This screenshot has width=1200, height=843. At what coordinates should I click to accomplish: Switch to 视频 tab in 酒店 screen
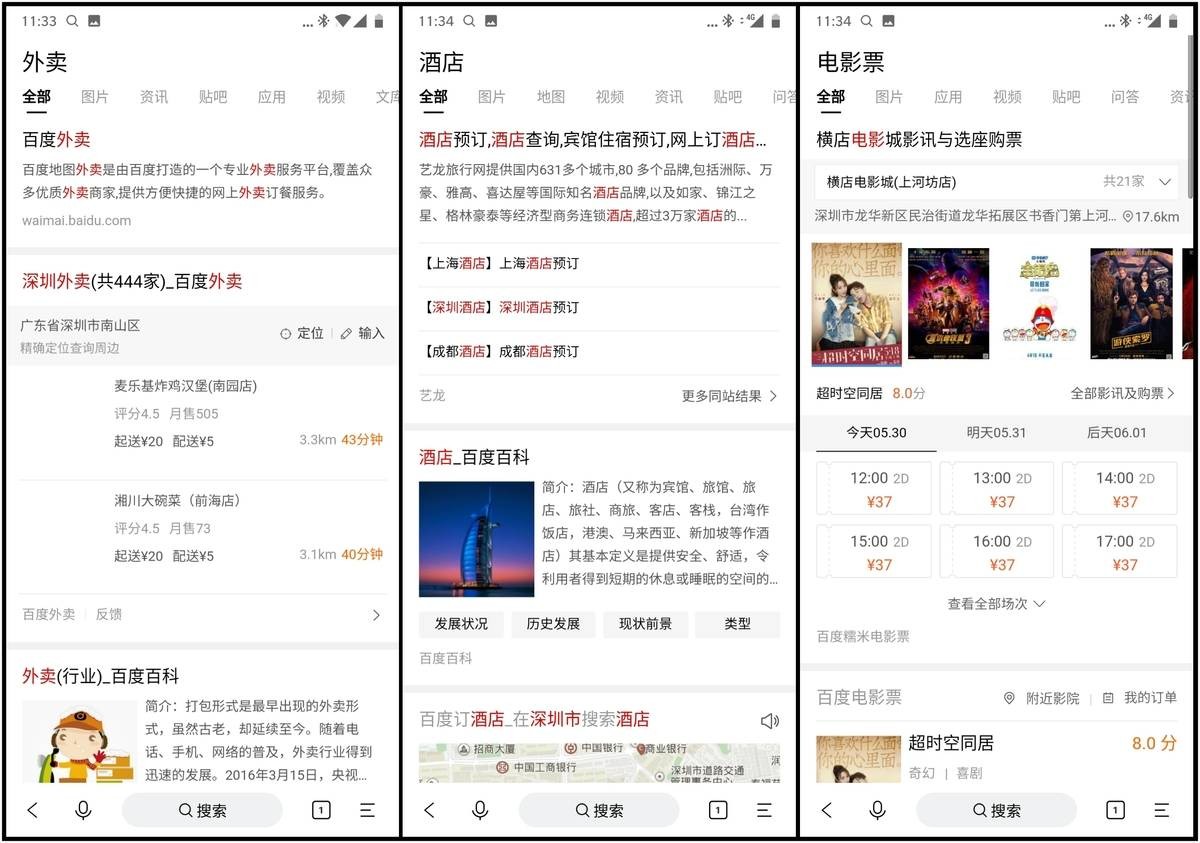[610, 97]
